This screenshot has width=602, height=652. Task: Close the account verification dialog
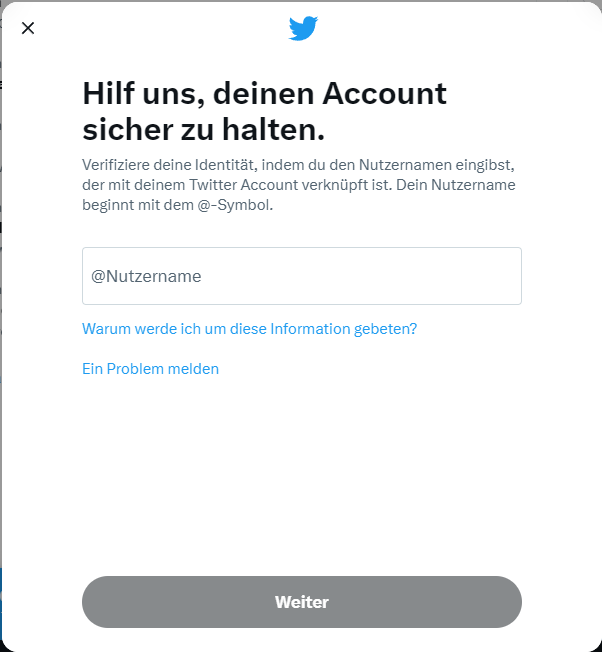click(x=28, y=28)
